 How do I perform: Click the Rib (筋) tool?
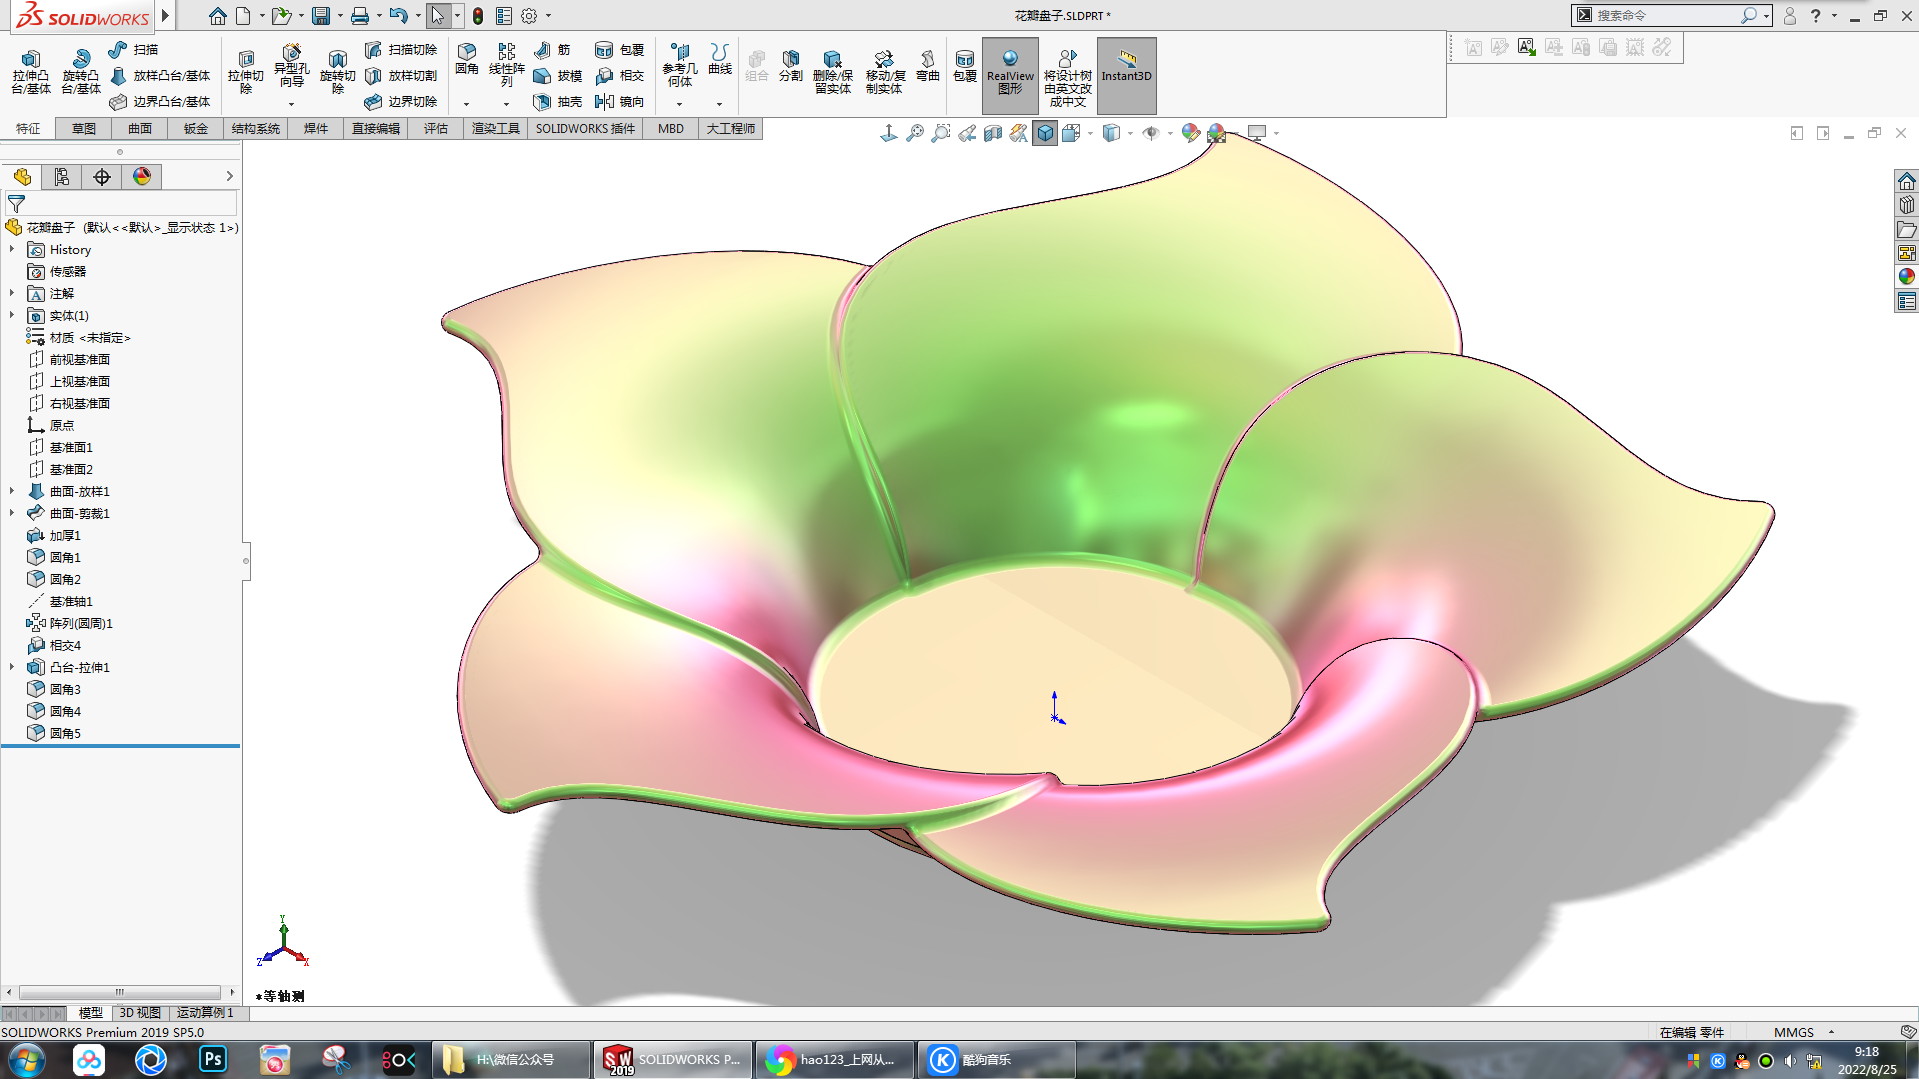pos(552,49)
